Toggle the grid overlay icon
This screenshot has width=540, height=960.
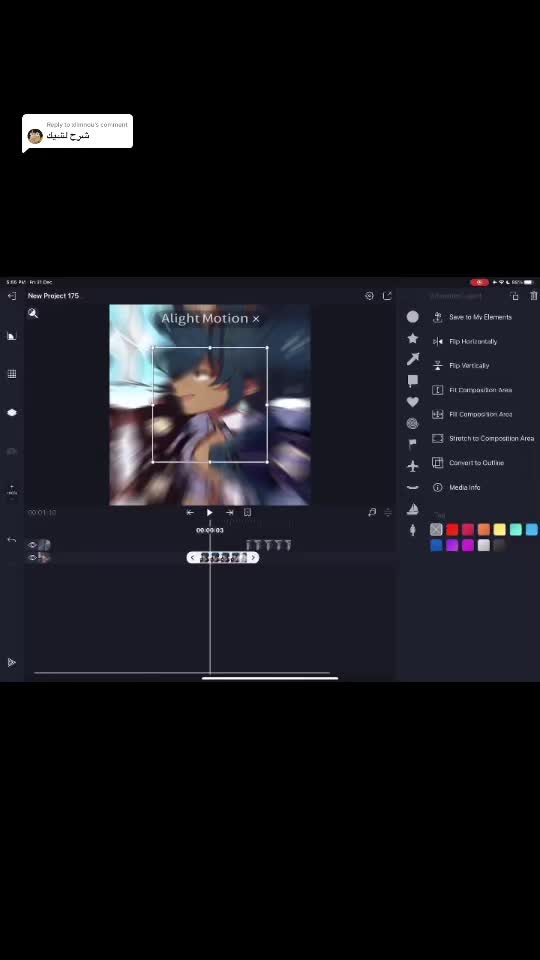point(12,374)
